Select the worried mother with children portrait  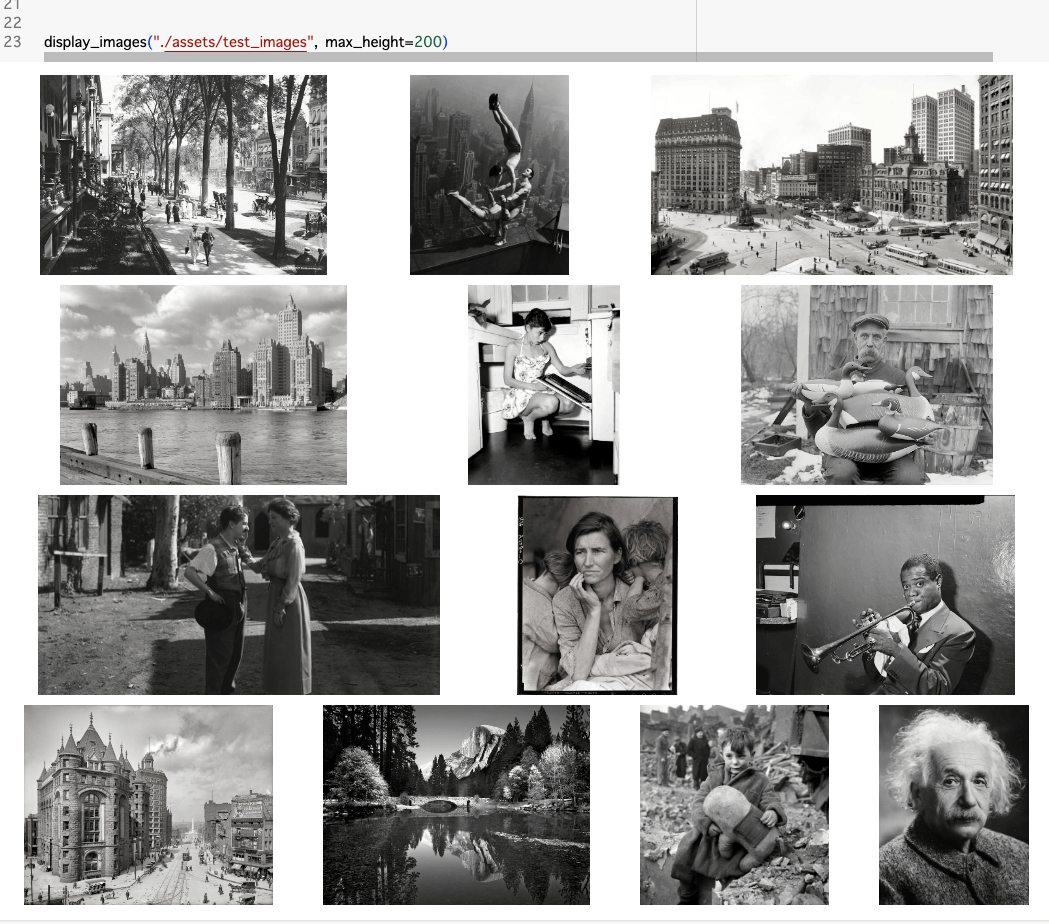click(597, 595)
